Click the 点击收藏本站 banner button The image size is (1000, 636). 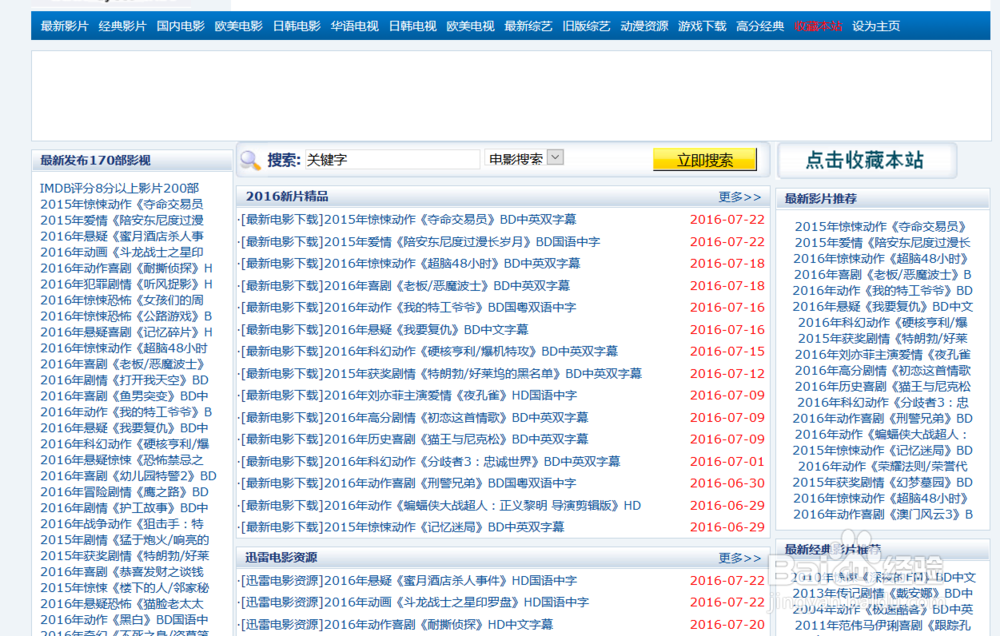pyautogui.click(x=865, y=160)
